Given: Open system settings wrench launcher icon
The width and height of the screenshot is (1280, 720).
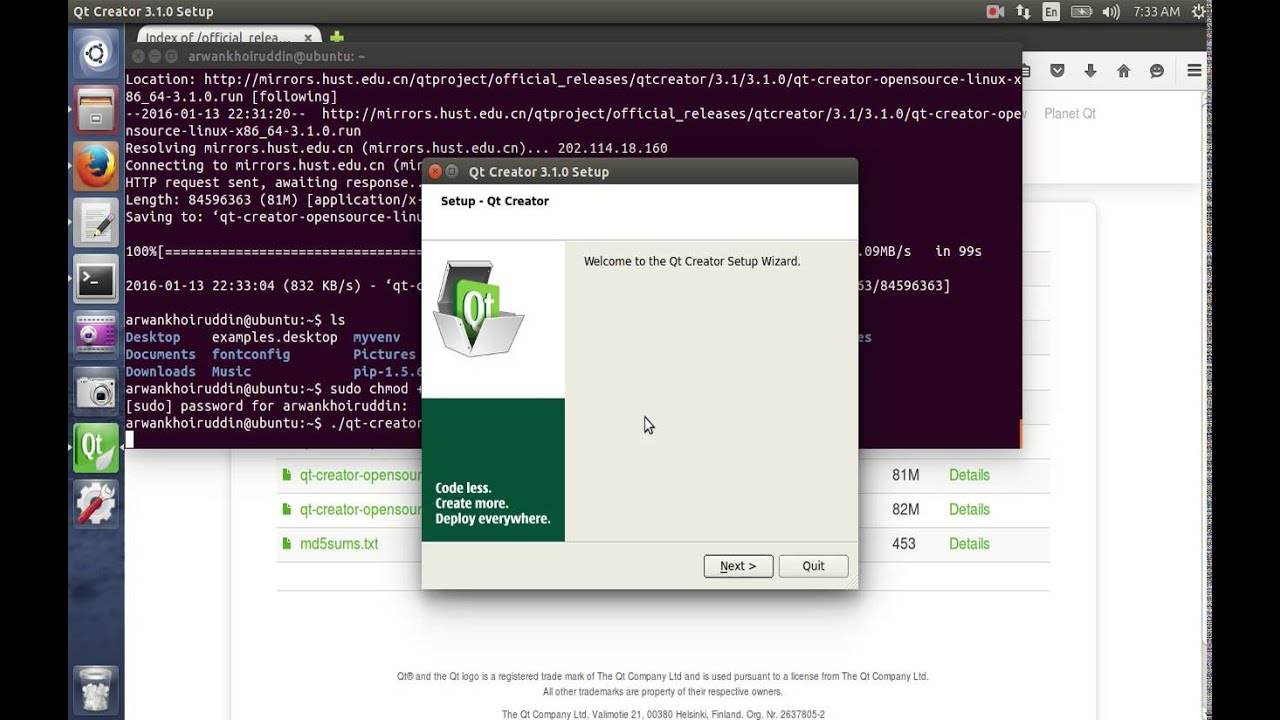Looking at the screenshot, I should (x=96, y=503).
